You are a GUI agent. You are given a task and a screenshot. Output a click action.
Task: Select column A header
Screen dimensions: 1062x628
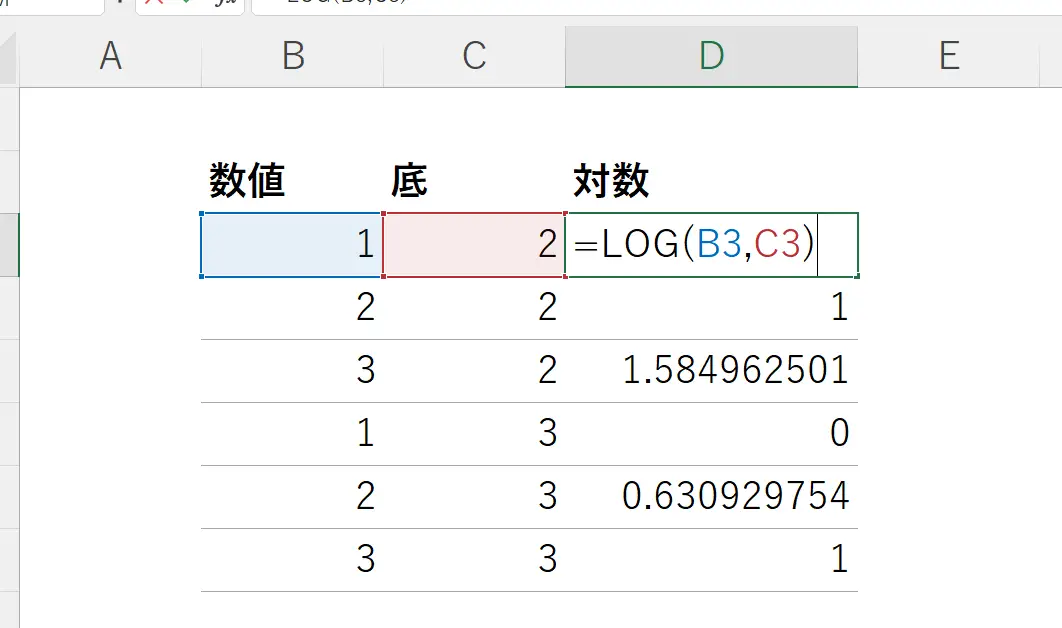coord(110,57)
